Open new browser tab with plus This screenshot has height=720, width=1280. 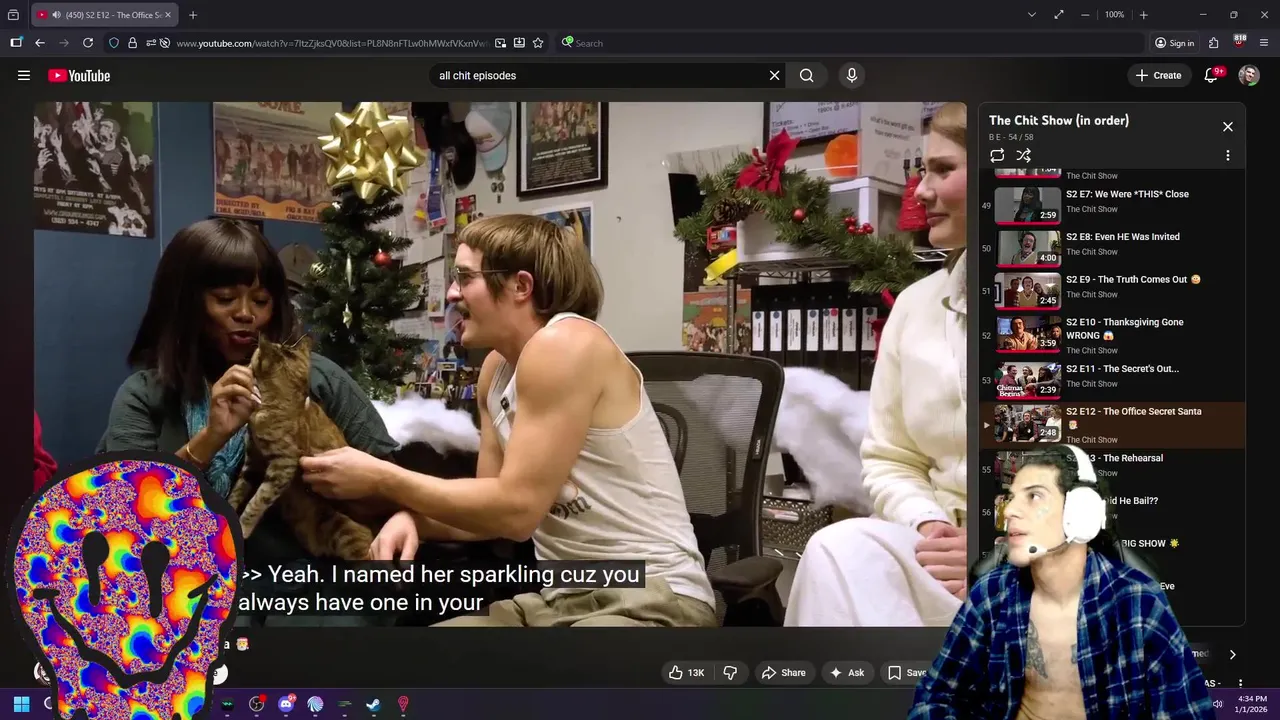pyautogui.click(x=193, y=15)
